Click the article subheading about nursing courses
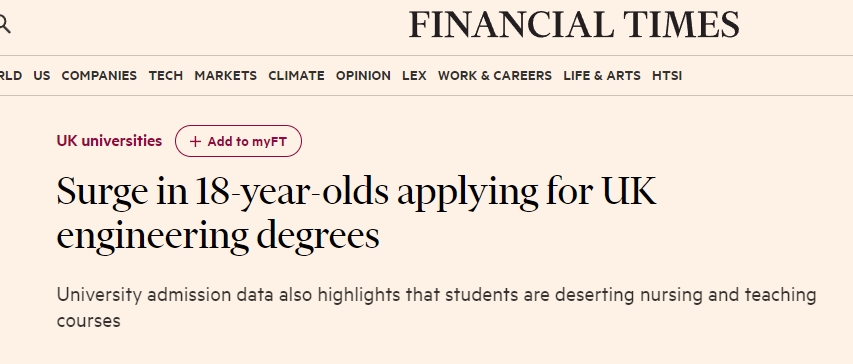 tap(436, 307)
